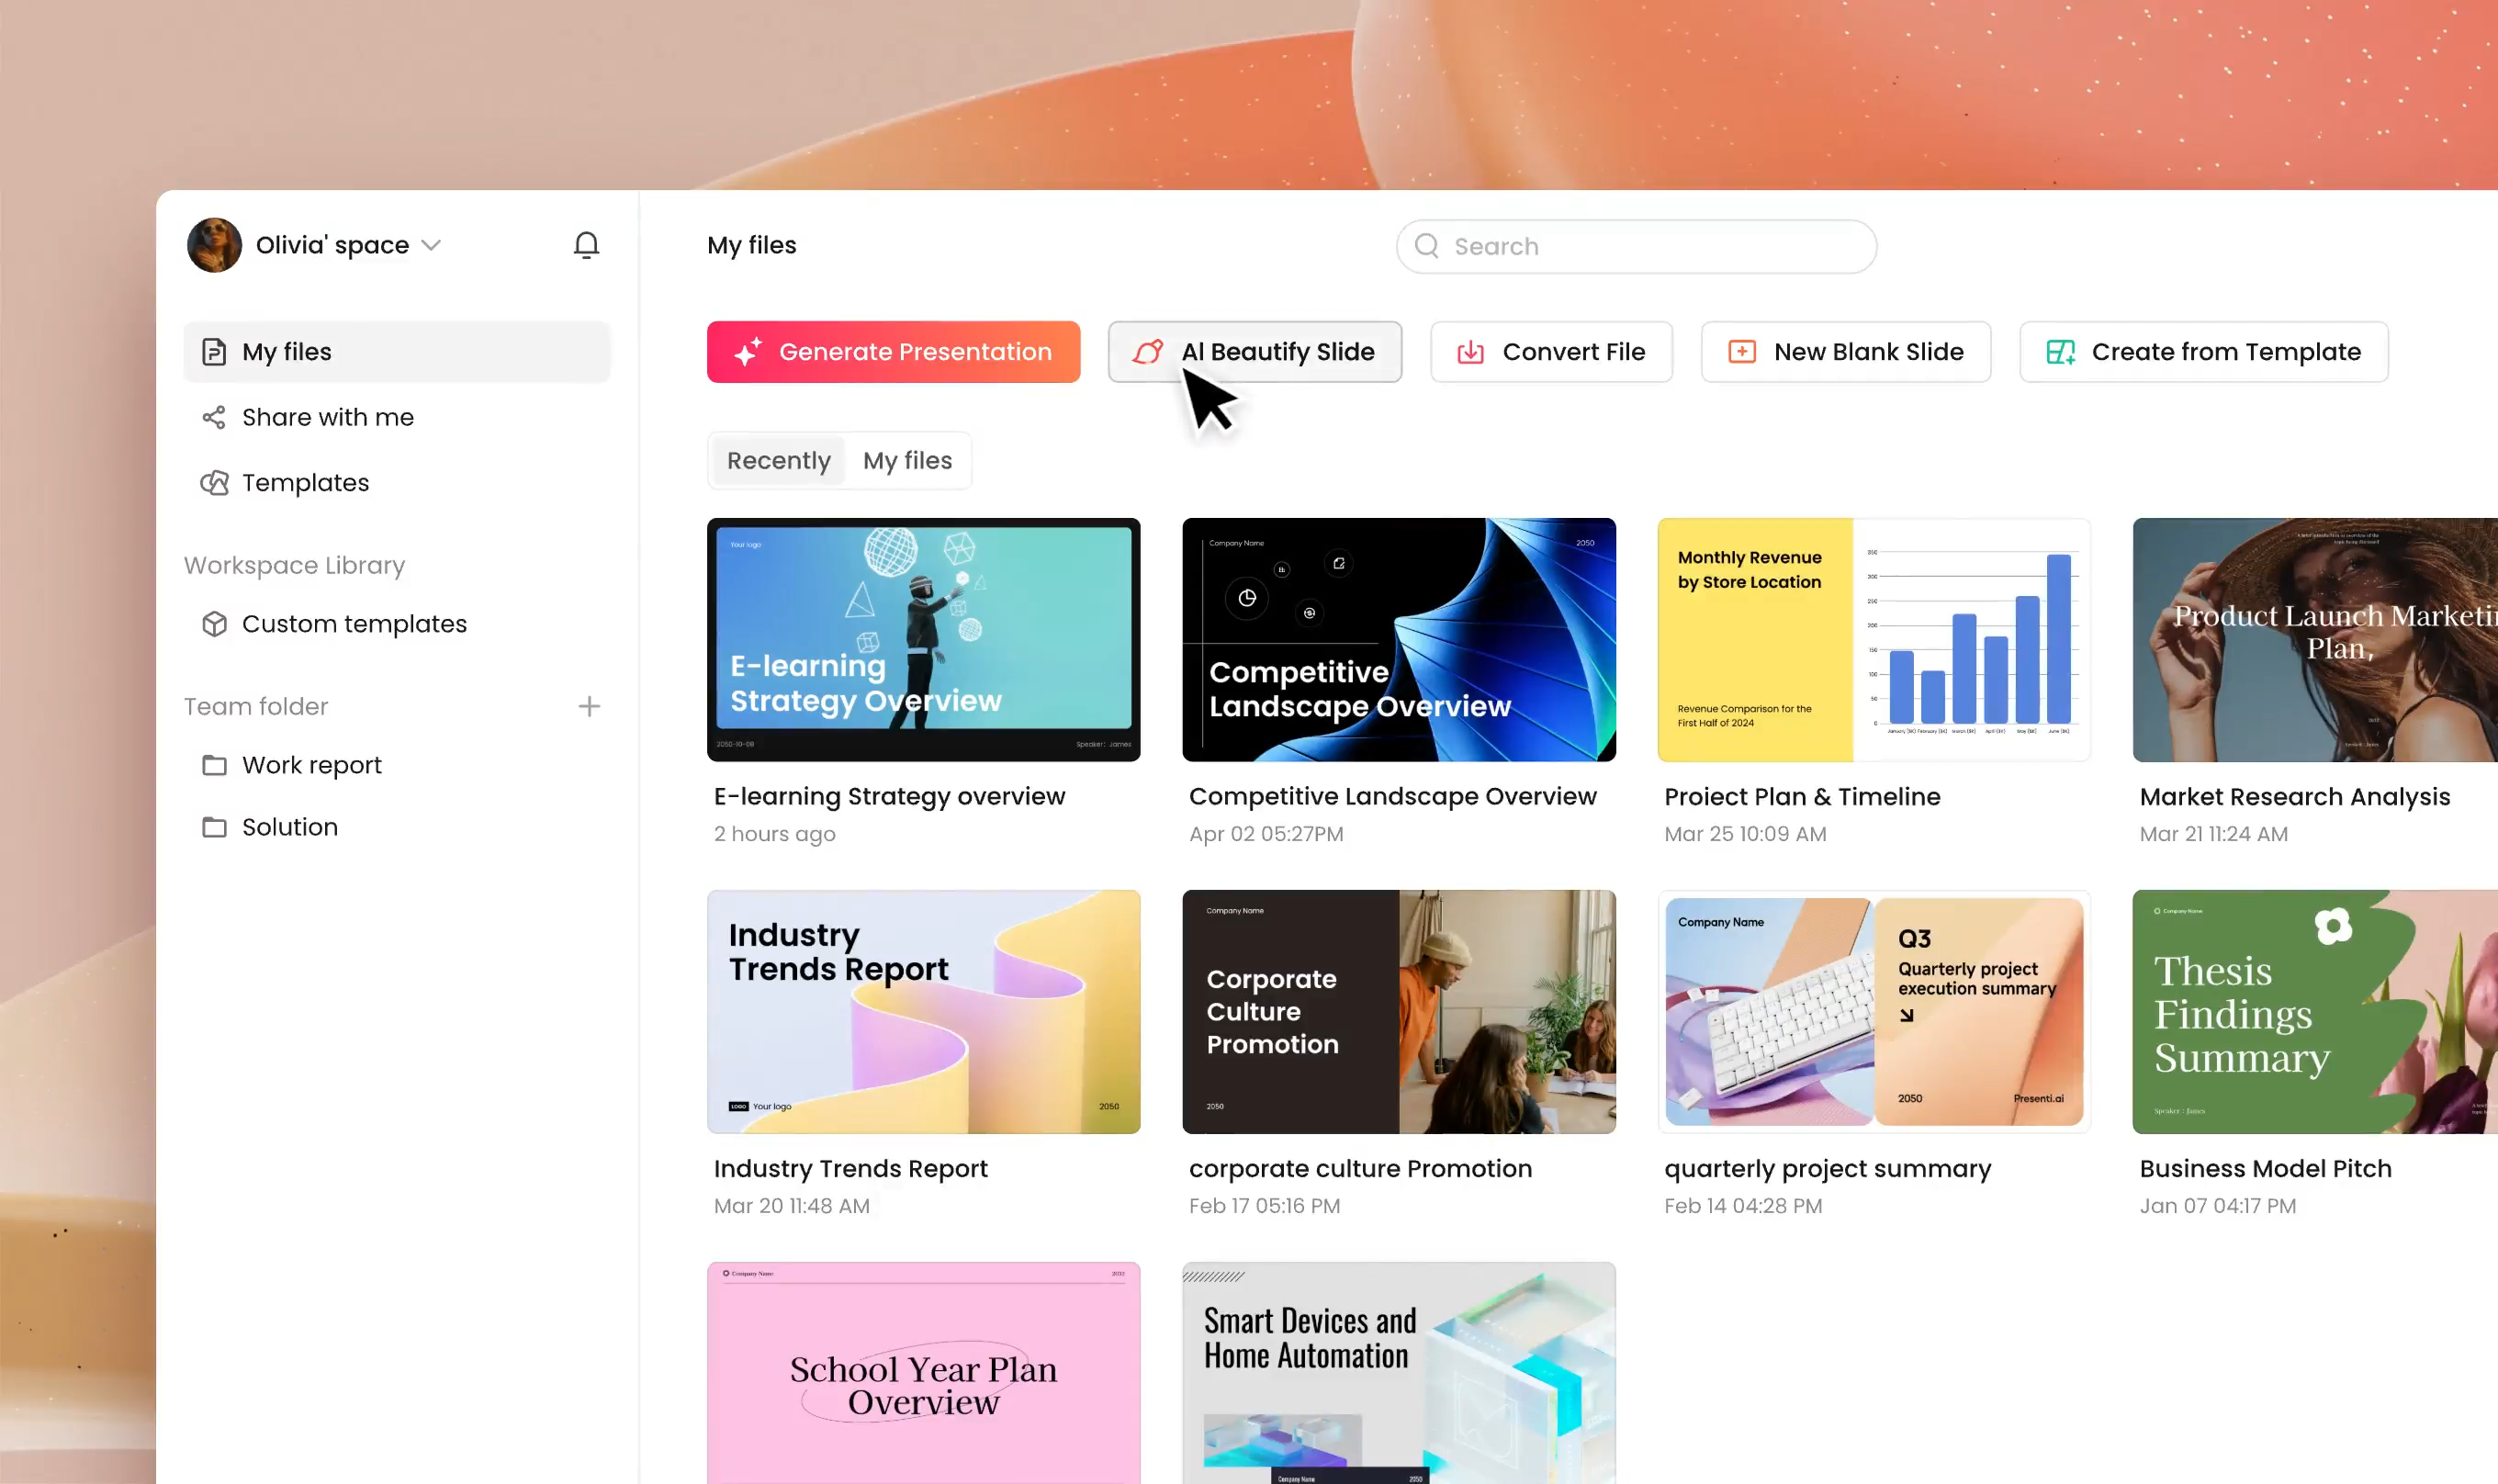The height and width of the screenshot is (1484, 2498).
Task: Click the 'Feb 14 04:28 PM' timestamp
Action: (x=1743, y=1206)
